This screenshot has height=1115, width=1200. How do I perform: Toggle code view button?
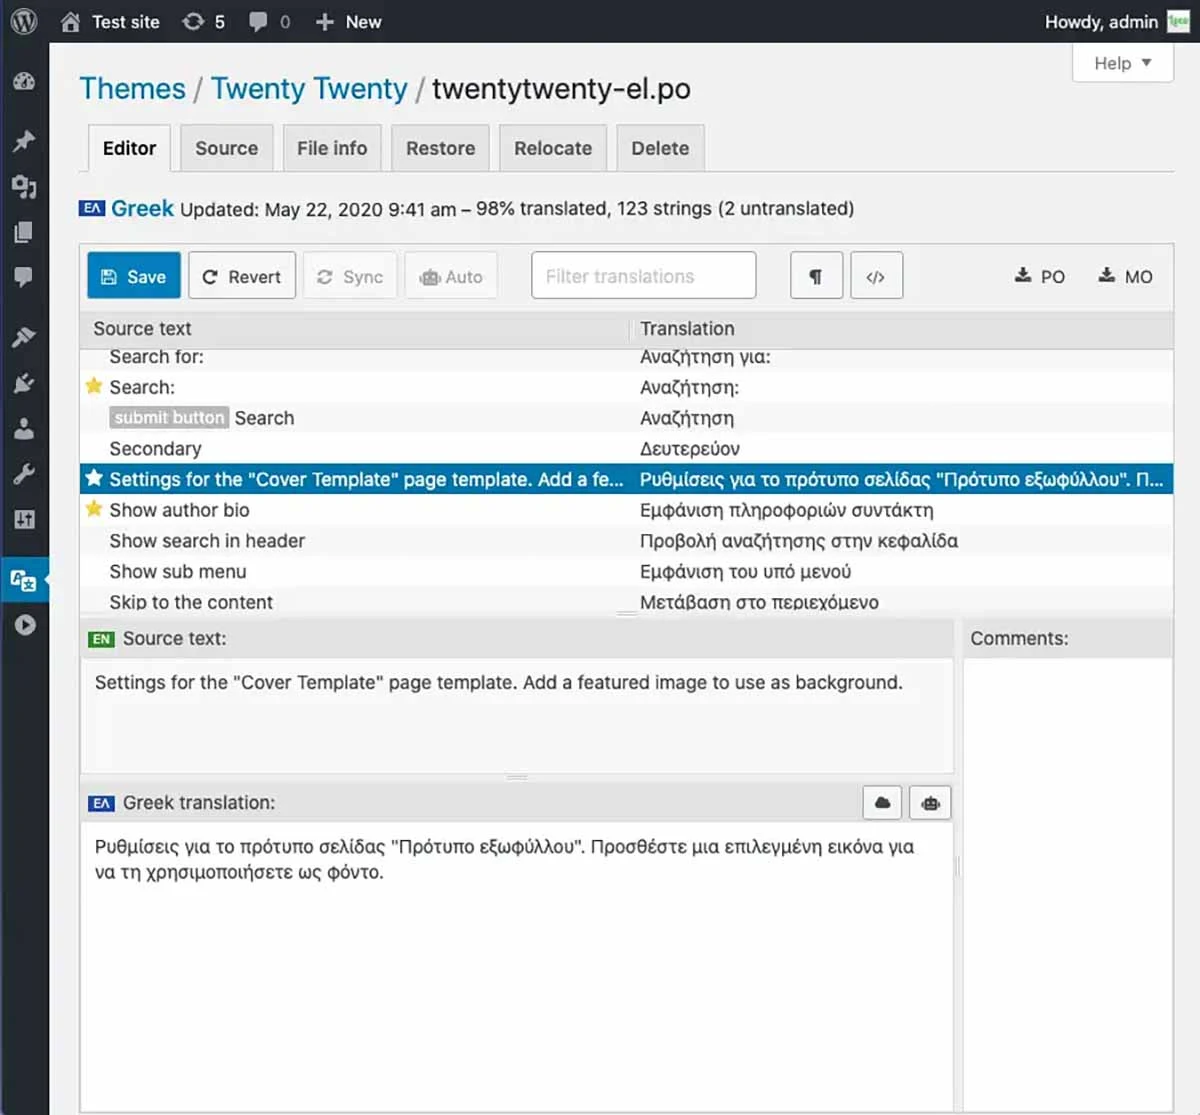(876, 276)
